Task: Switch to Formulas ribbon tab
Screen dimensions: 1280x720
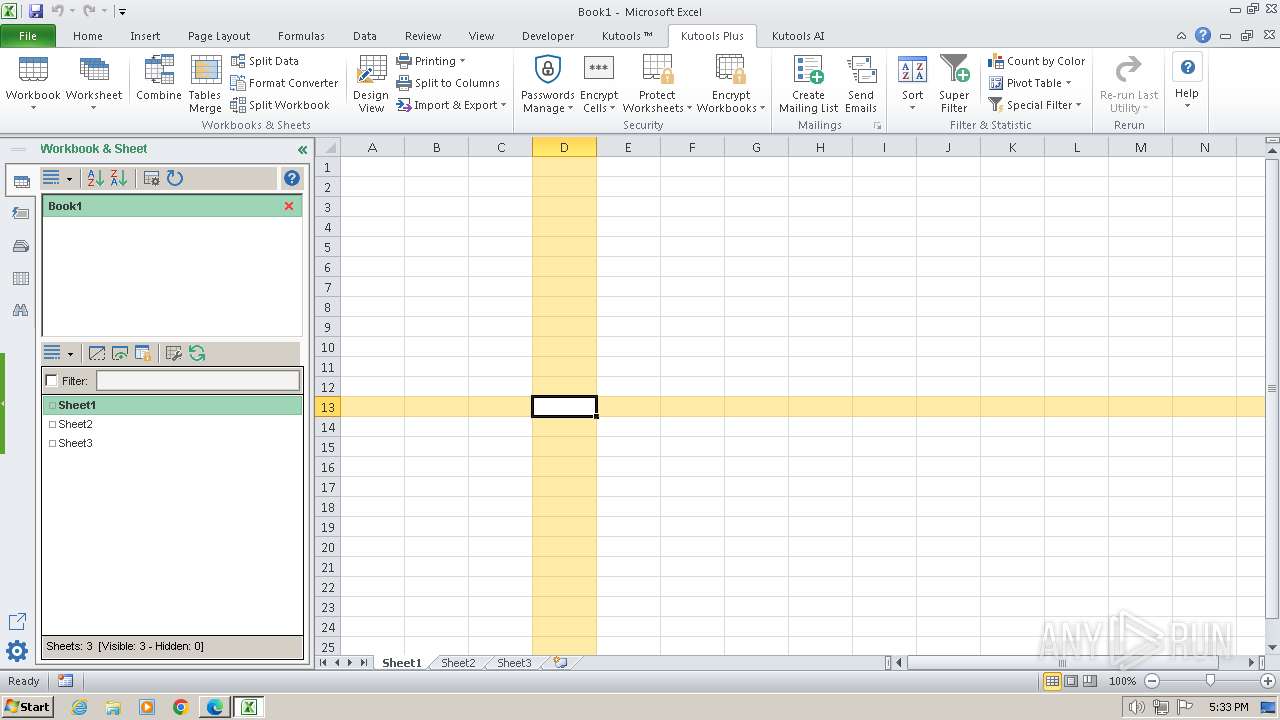Action: pyautogui.click(x=301, y=36)
